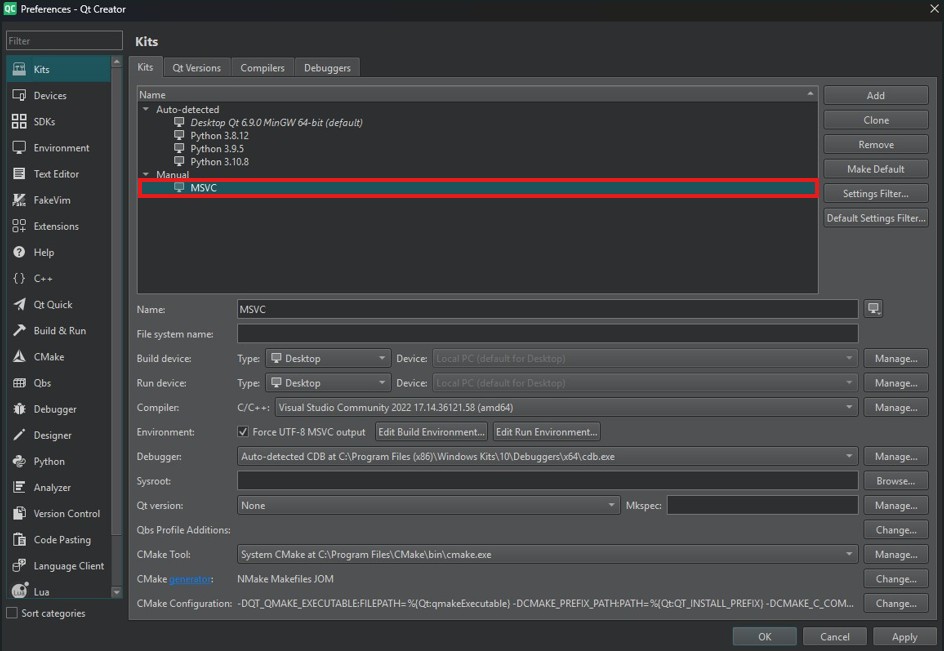944x651 pixels.
Task: Select the Python 3.8.12 kit's monitor icon
Action: pyautogui.click(x=179, y=135)
